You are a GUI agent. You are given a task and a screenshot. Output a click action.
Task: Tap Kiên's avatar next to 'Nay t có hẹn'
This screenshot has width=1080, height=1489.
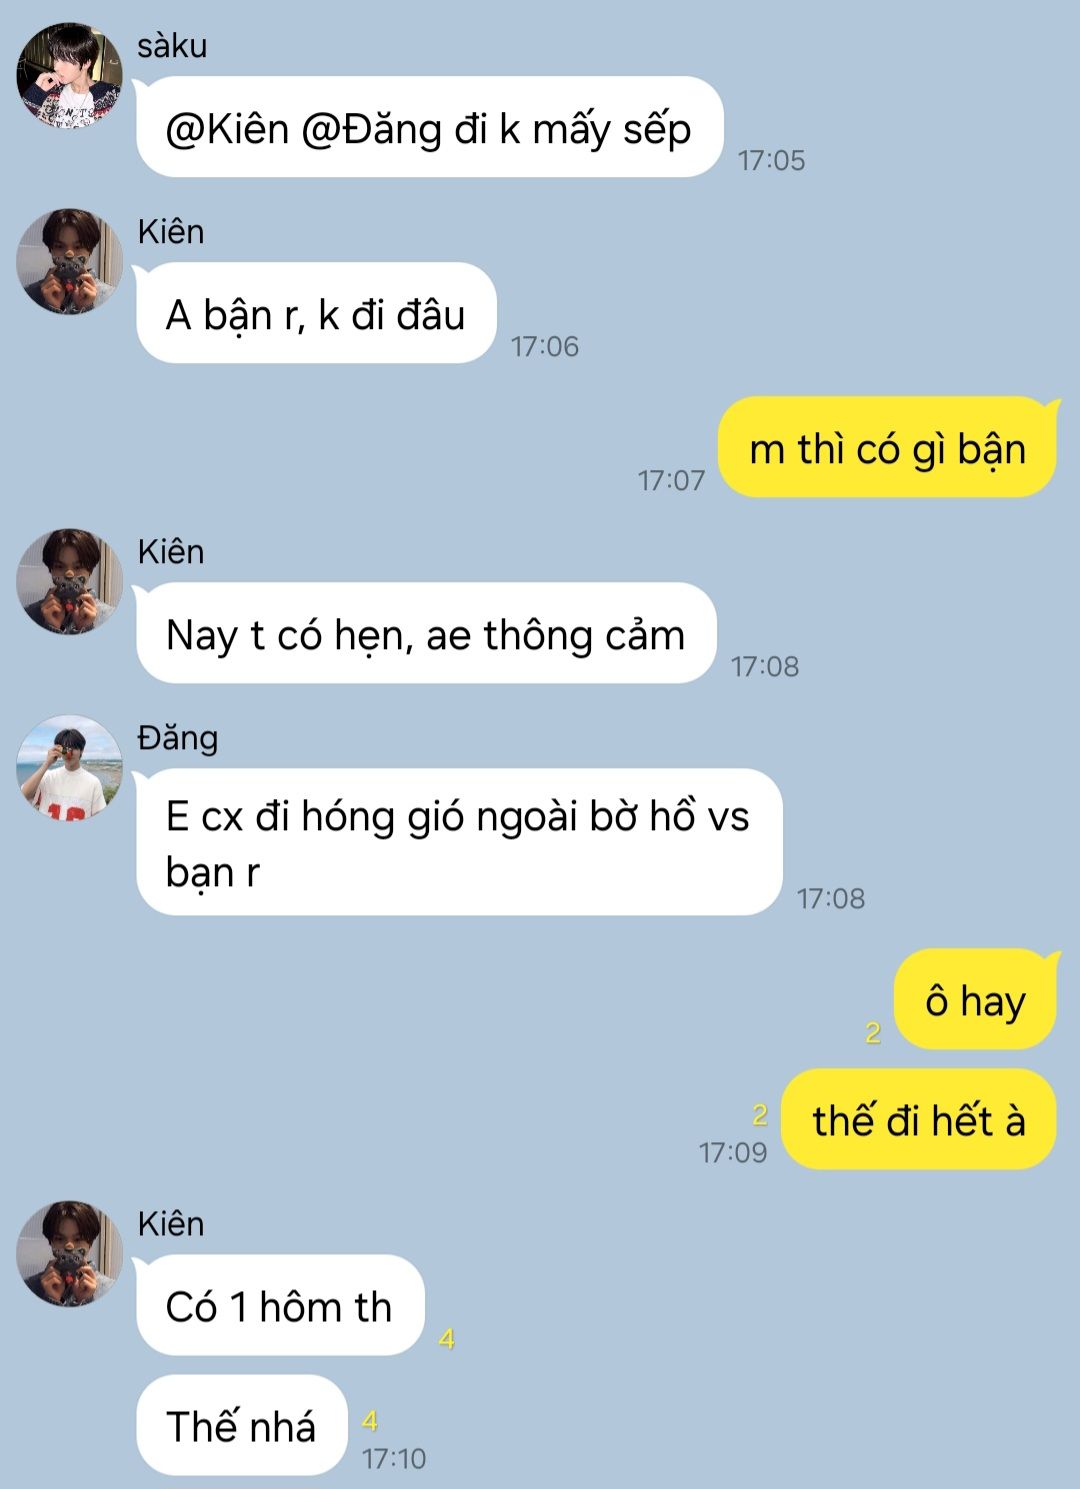coord(69,581)
